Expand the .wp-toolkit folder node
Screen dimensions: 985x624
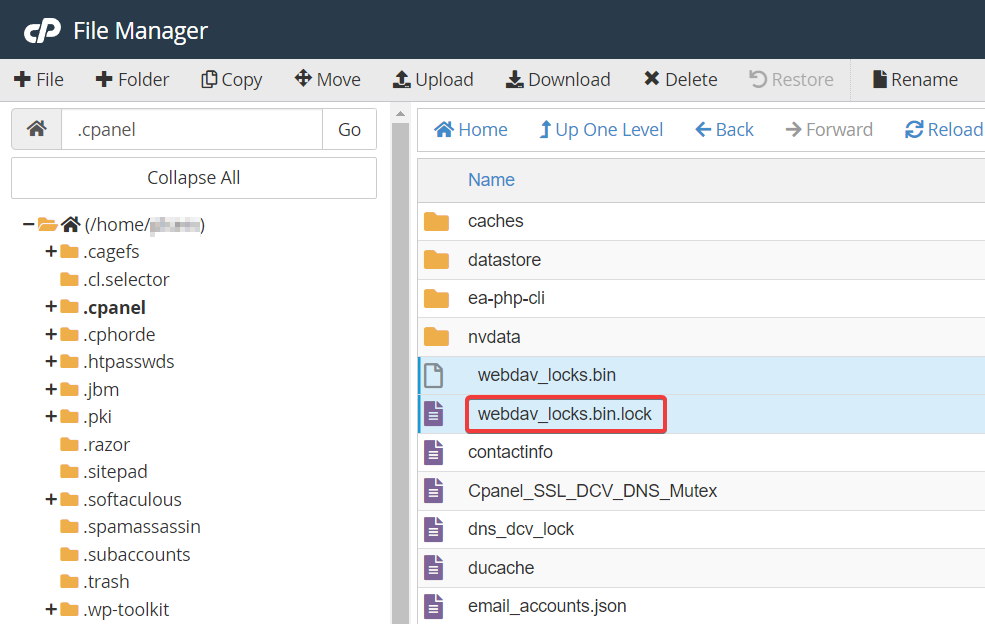pos(51,609)
